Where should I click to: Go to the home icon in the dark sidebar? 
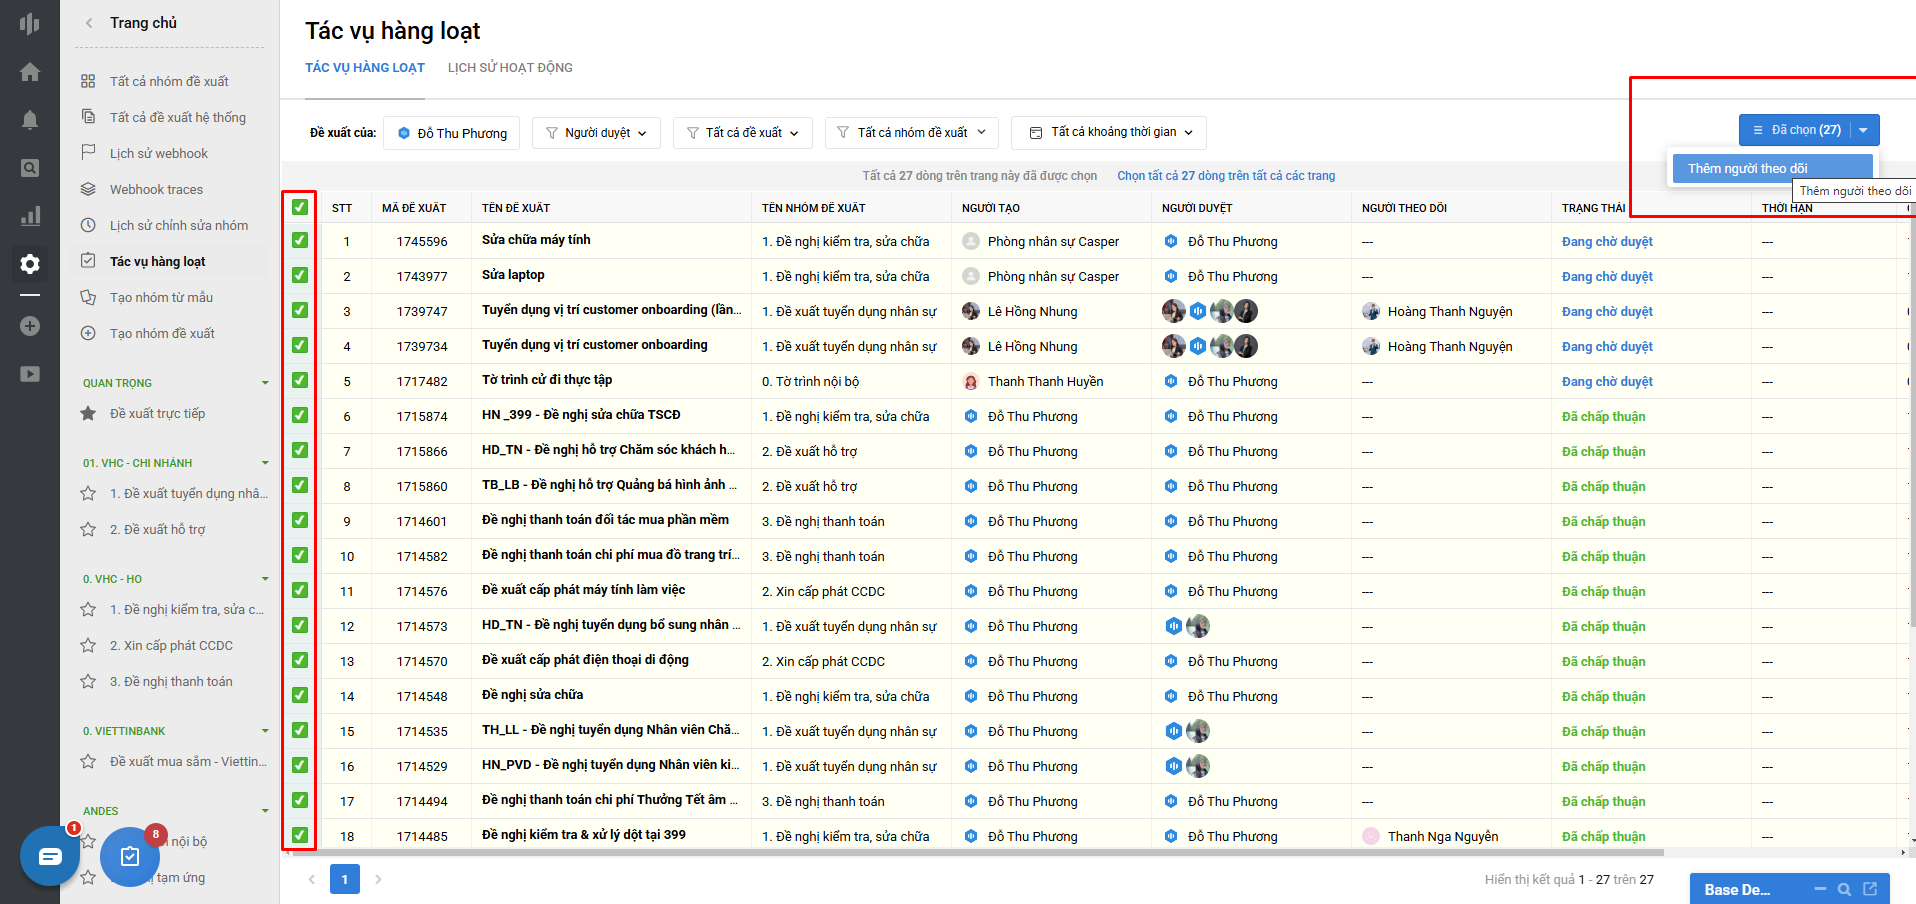[x=30, y=72]
